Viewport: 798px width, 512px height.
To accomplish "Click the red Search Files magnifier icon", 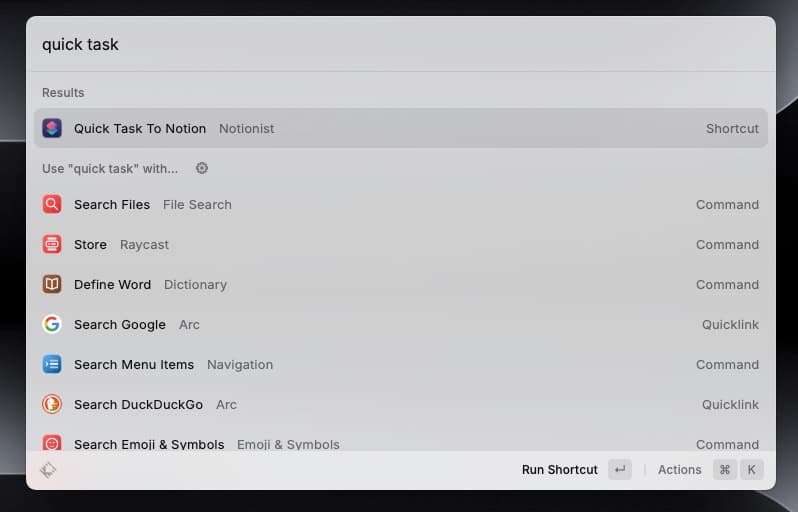I will [x=52, y=204].
